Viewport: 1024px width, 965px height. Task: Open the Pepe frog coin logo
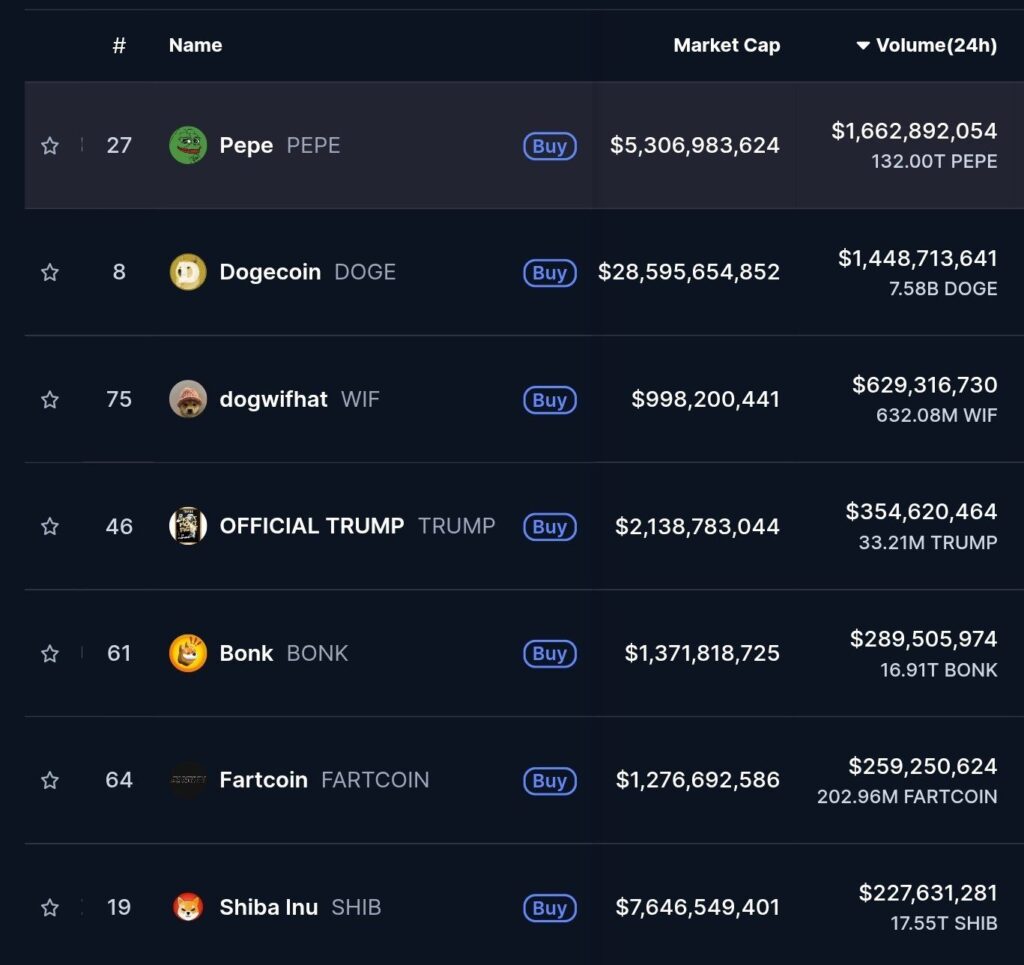click(x=188, y=145)
